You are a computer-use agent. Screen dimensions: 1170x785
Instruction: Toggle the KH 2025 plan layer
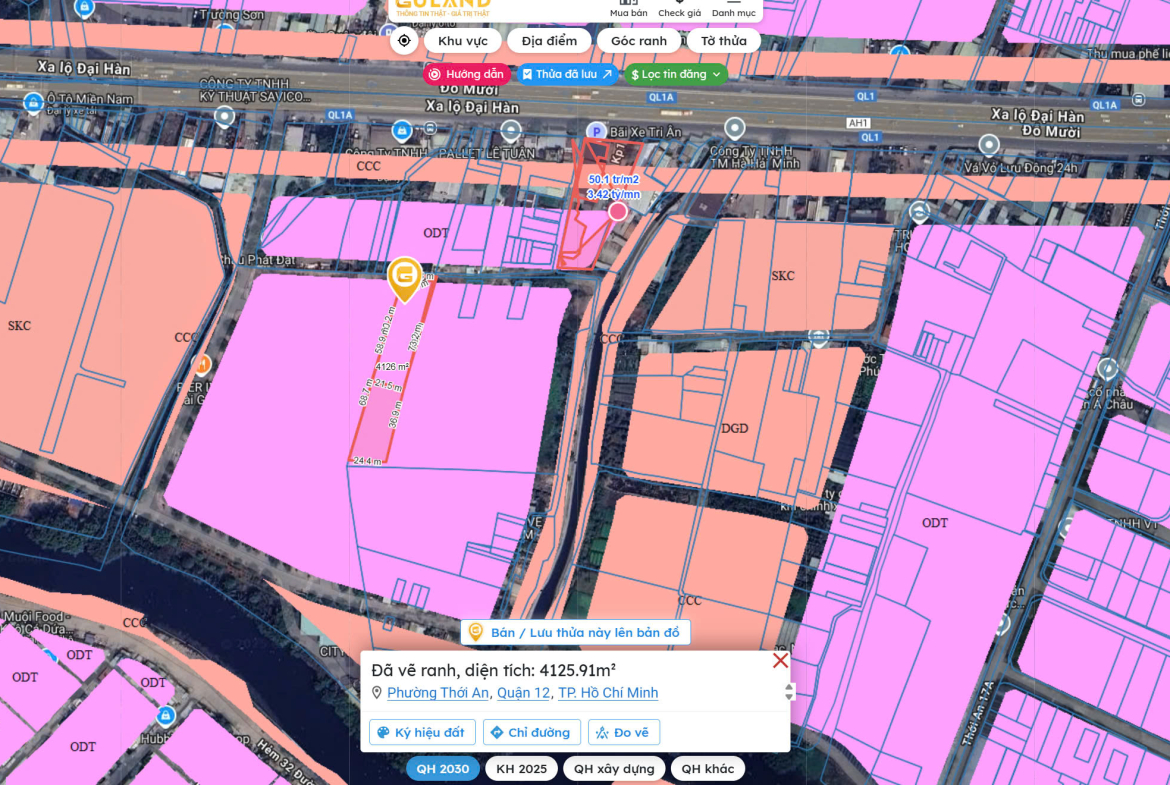522,769
